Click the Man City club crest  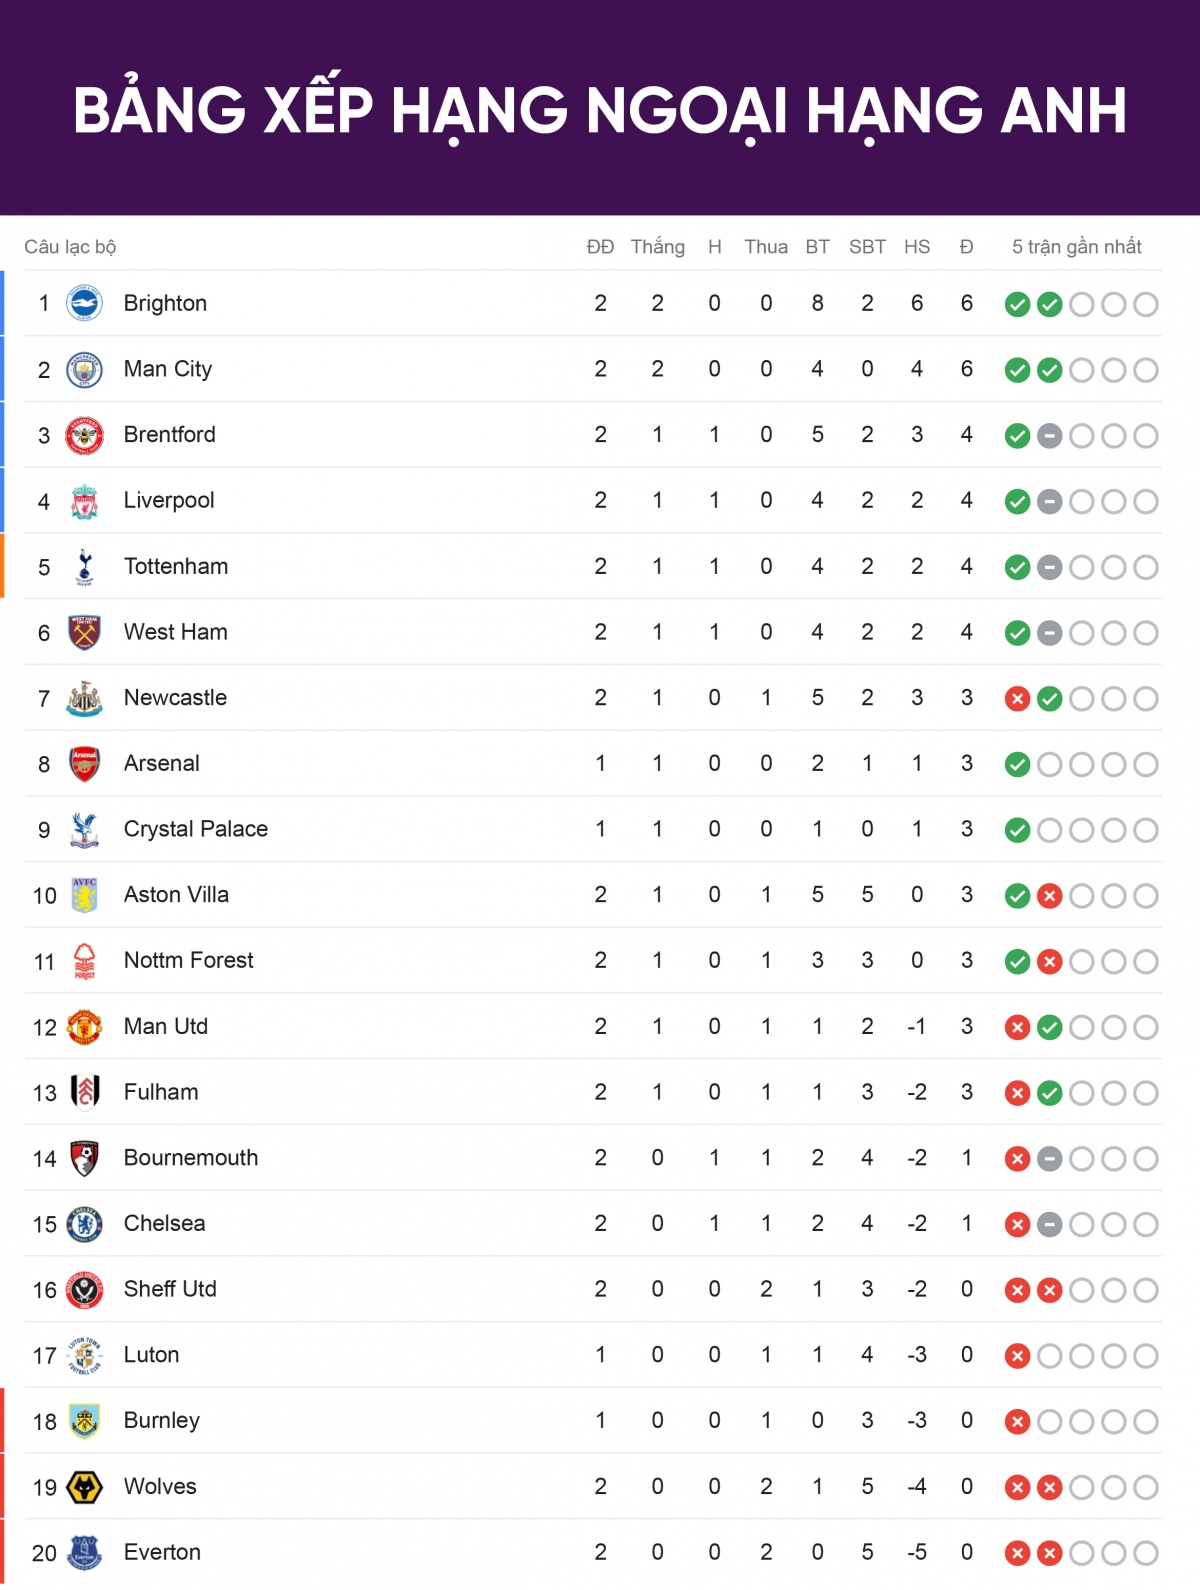pyautogui.click(x=84, y=369)
